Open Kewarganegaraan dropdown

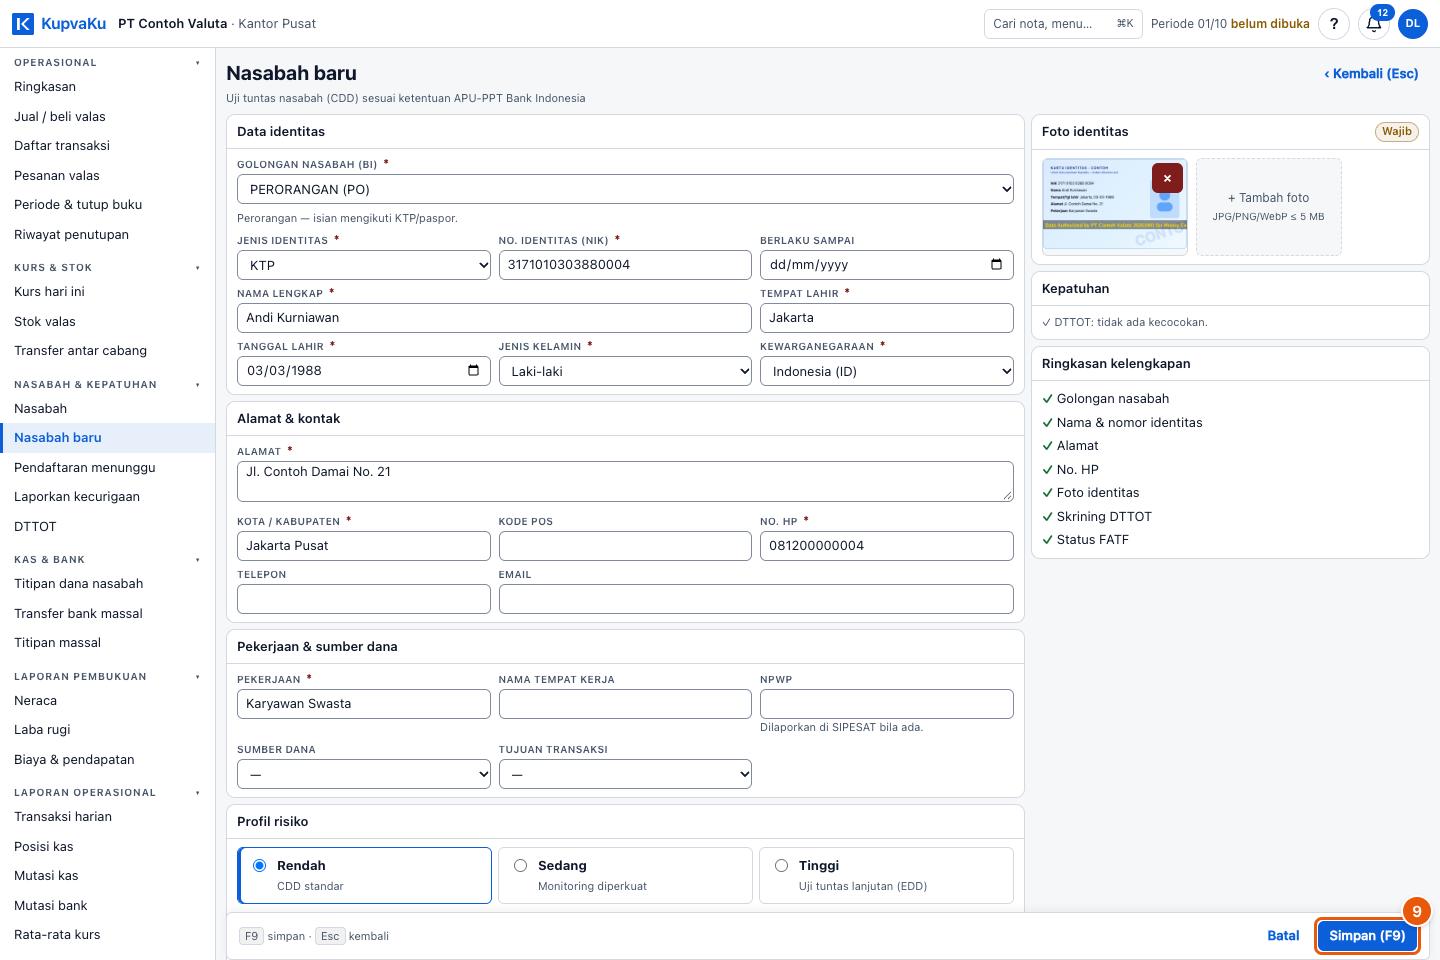point(887,371)
